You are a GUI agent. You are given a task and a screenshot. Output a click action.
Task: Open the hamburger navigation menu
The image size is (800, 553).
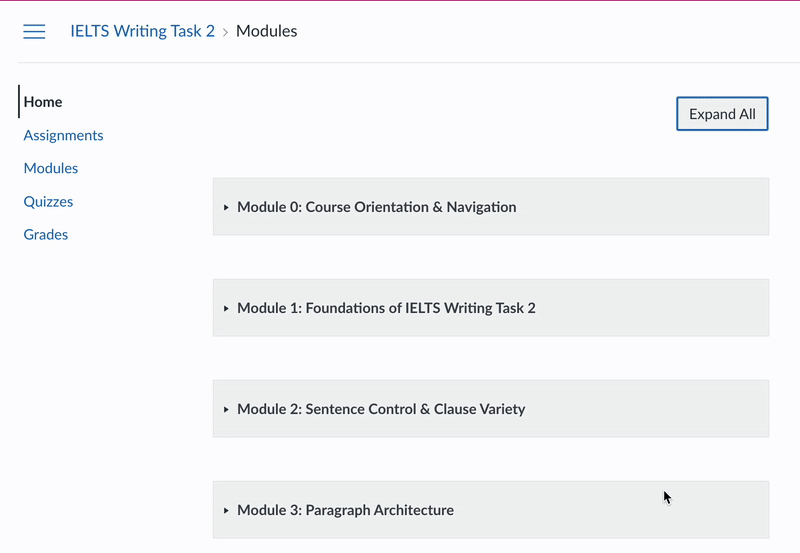point(34,31)
